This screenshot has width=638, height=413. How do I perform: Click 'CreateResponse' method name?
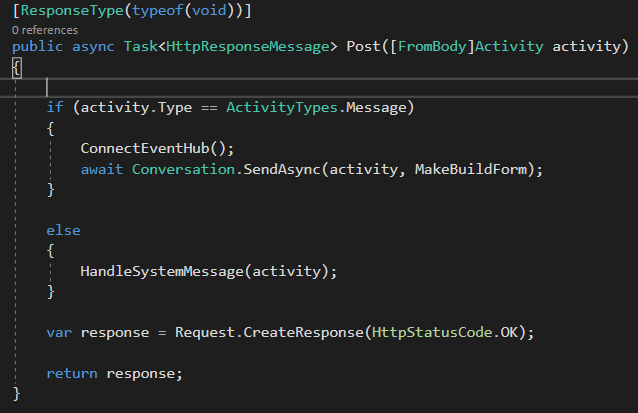coord(304,332)
